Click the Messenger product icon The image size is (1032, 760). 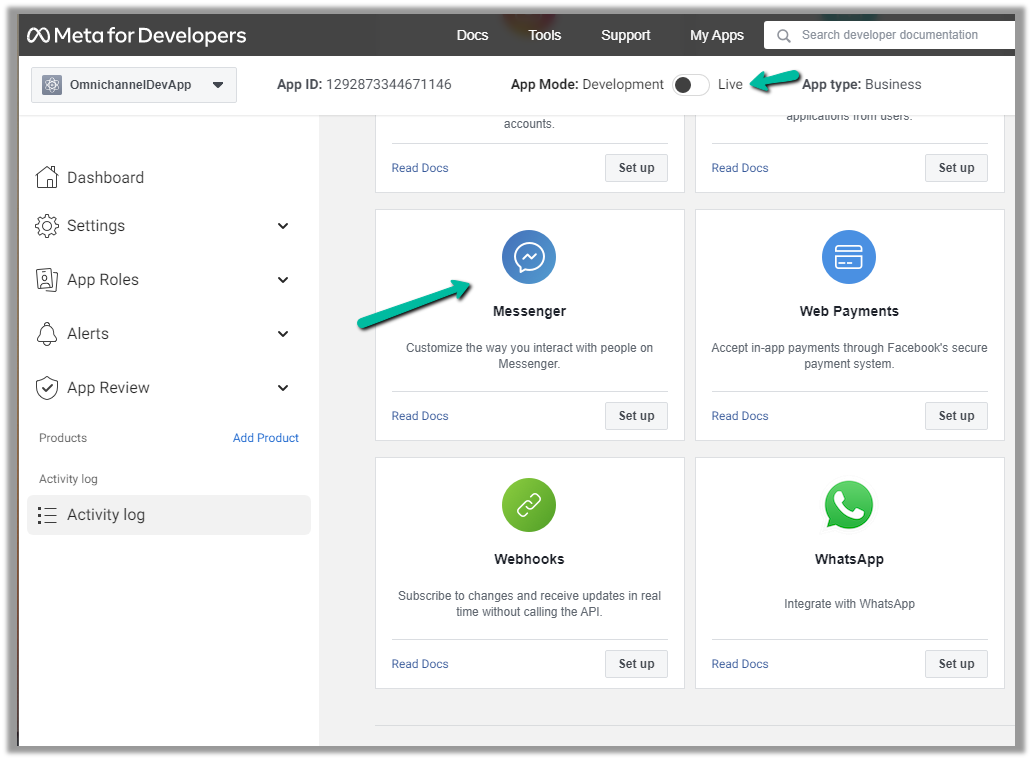529,258
